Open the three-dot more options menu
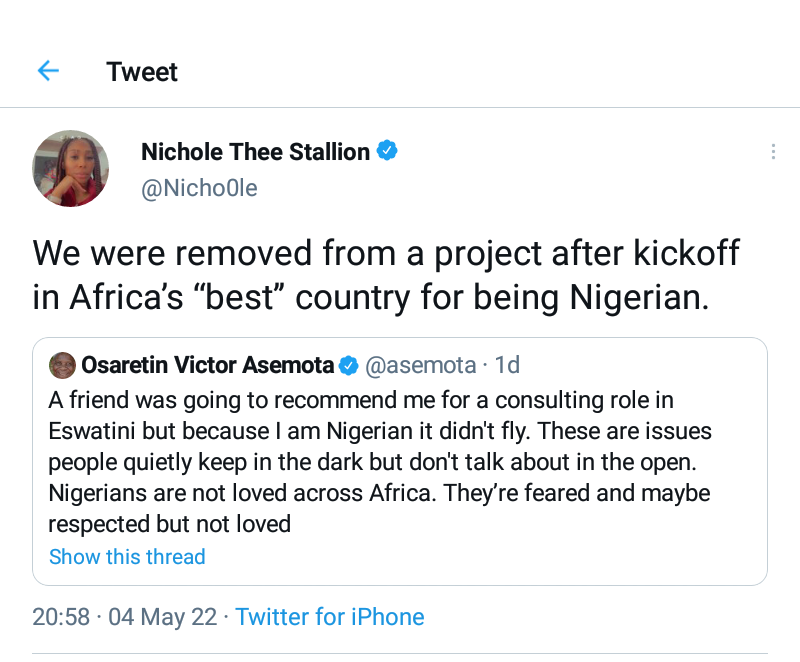The width and height of the screenshot is (800, 662). coord(773,152)
